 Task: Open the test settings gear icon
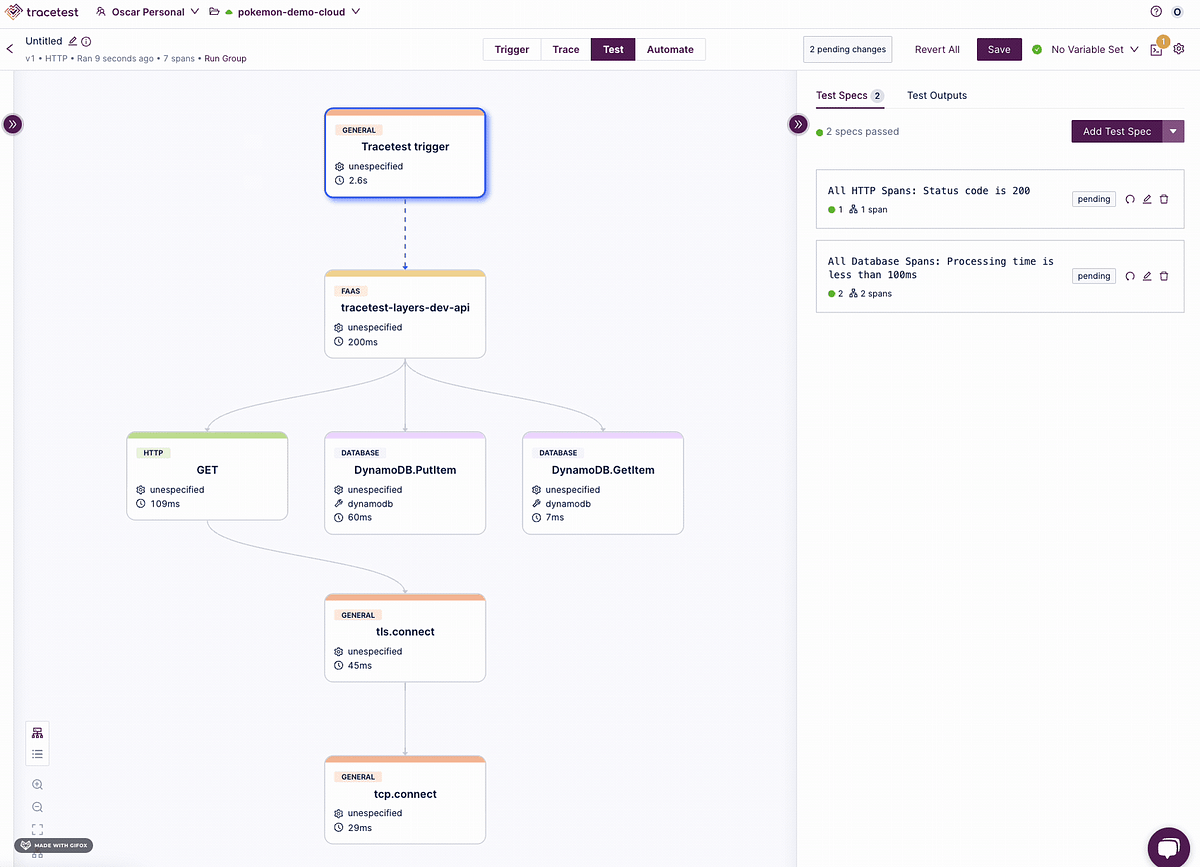1179,48
